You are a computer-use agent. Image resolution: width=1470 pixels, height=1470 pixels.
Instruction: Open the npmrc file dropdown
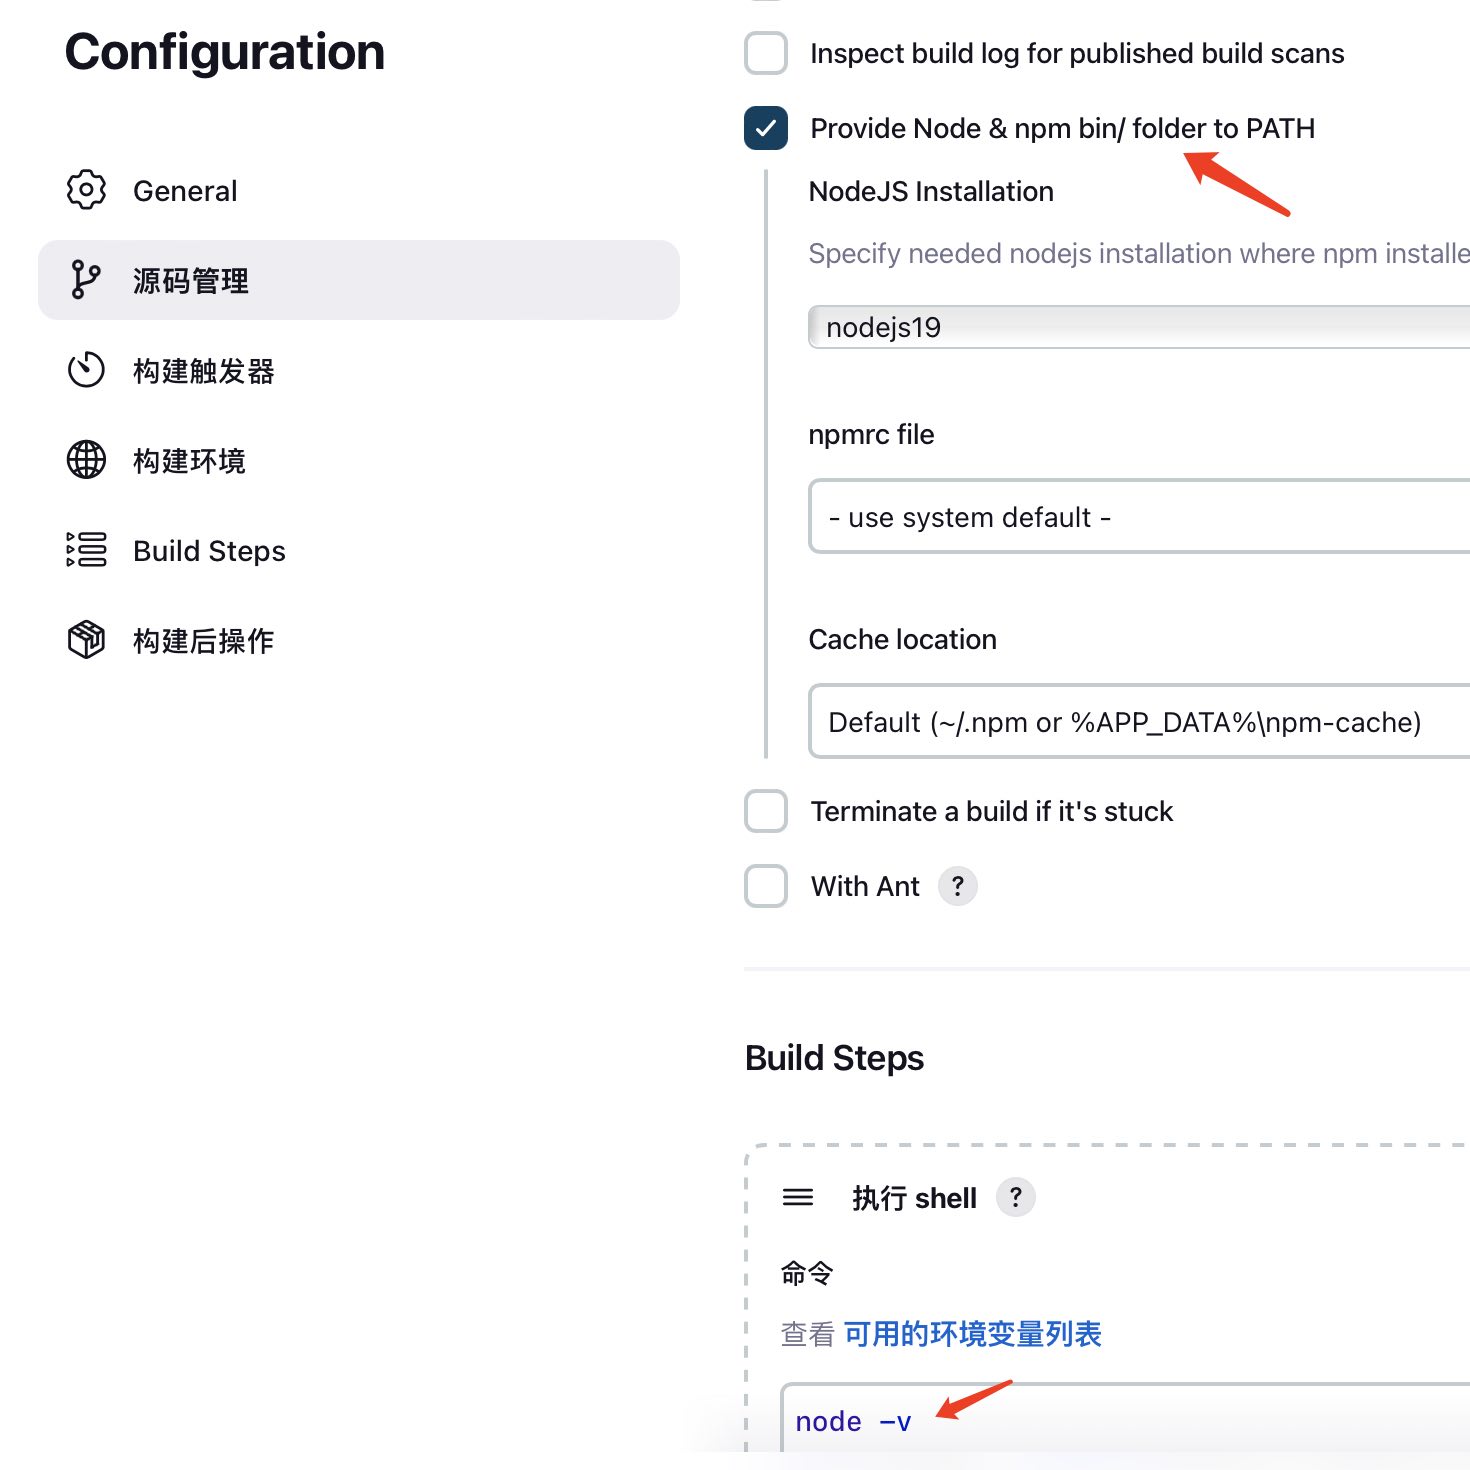point(1139,517)
